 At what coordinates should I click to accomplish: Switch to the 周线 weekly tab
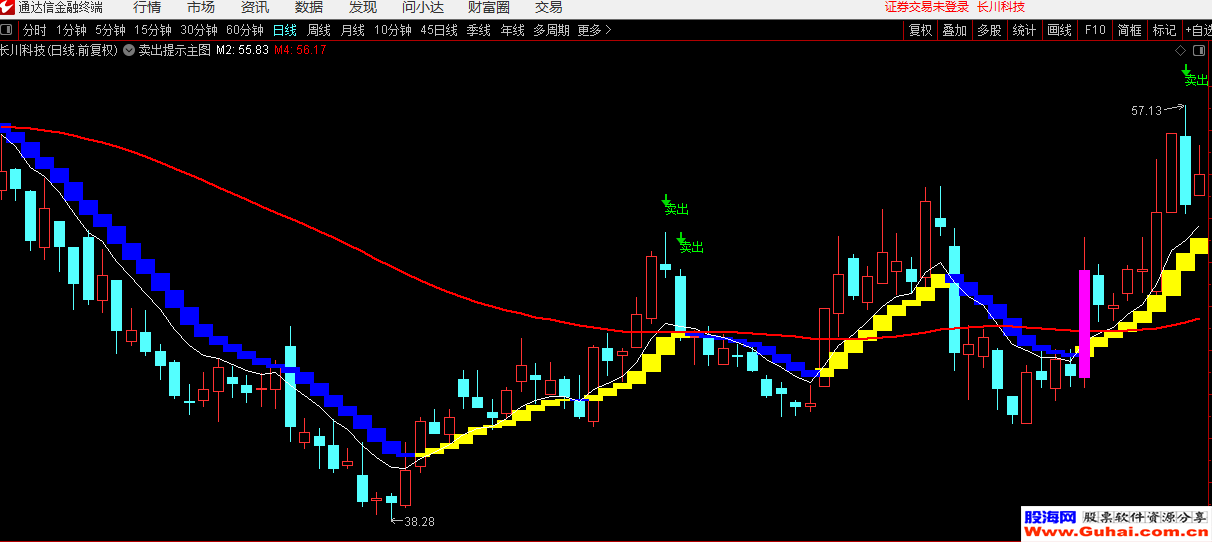point(319,30)
